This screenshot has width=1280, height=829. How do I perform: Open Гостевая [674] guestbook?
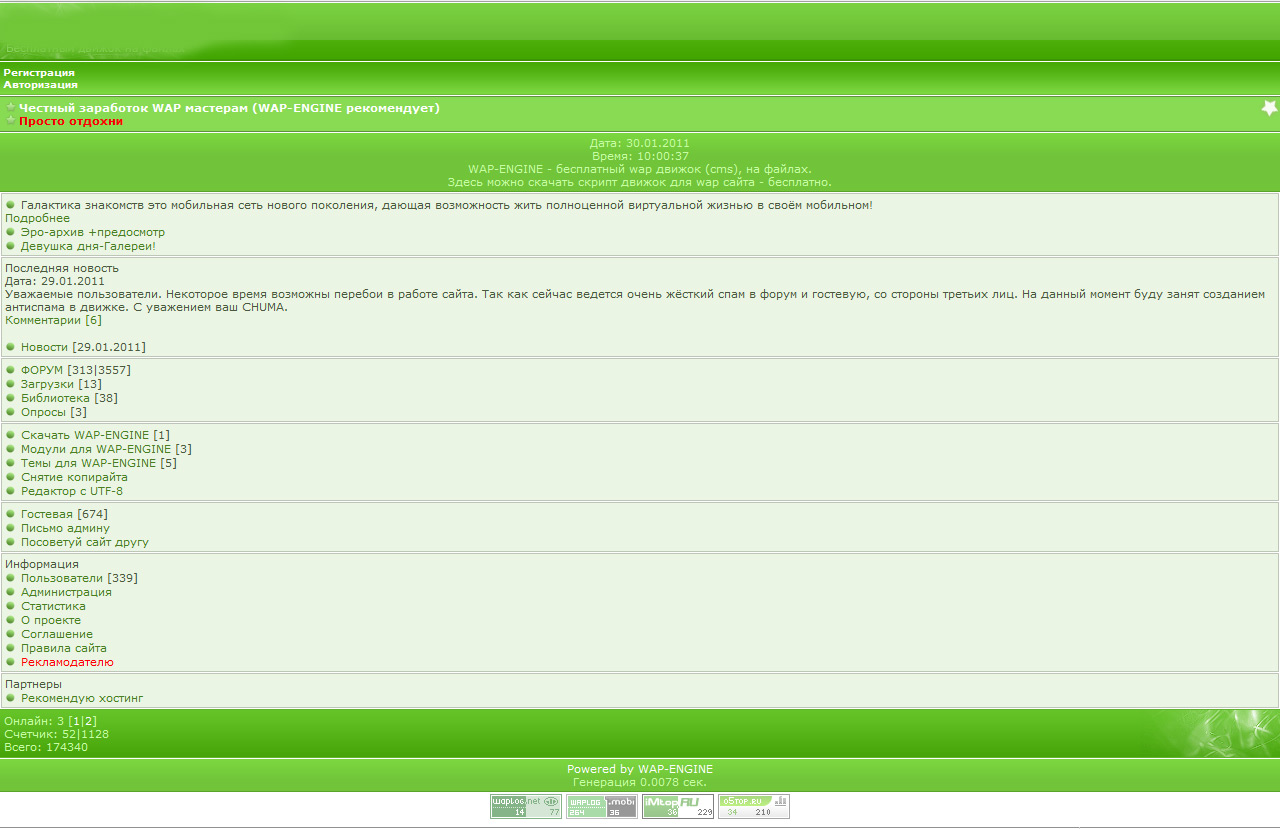pyautogui.click(x=64, y=514)
